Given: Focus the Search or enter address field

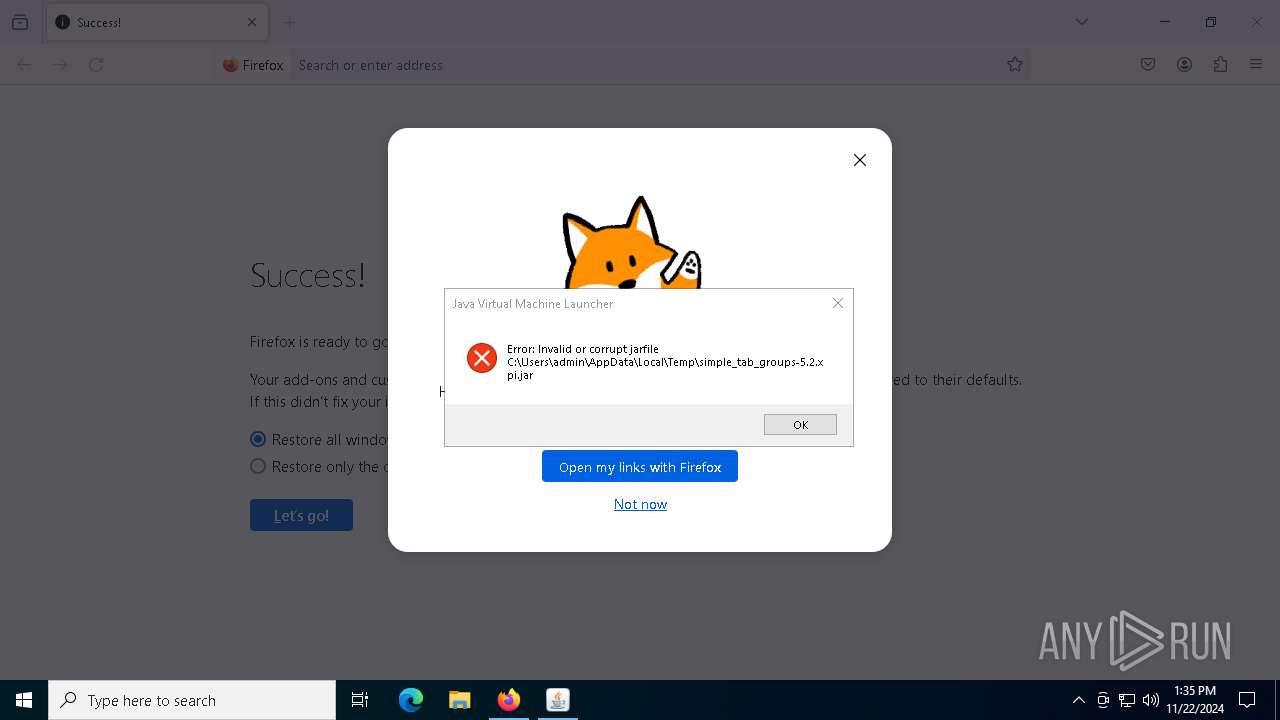Looking at the screenshot, I should pyautogui.click(x=645, y=65).
